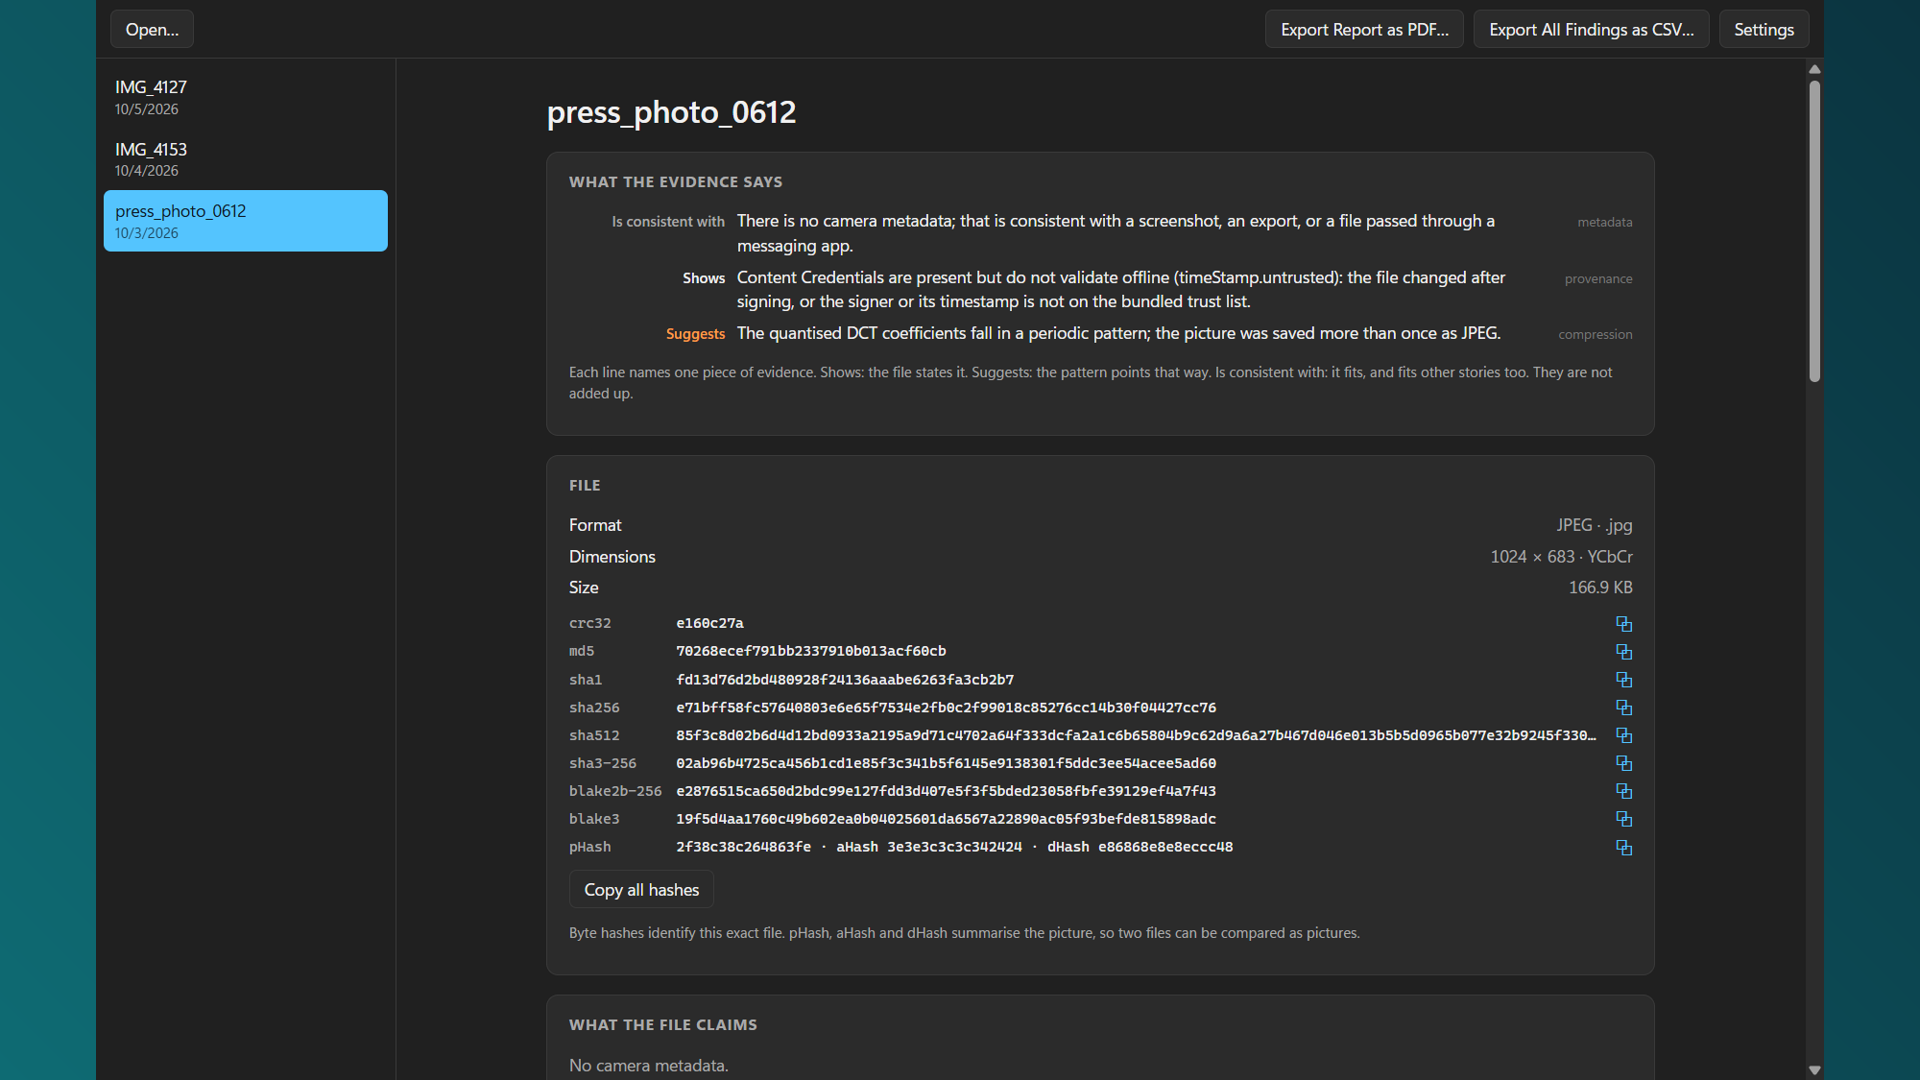Click 'WHAT THE EVIDENCE SAYS' section header

[x=676, y=182]
